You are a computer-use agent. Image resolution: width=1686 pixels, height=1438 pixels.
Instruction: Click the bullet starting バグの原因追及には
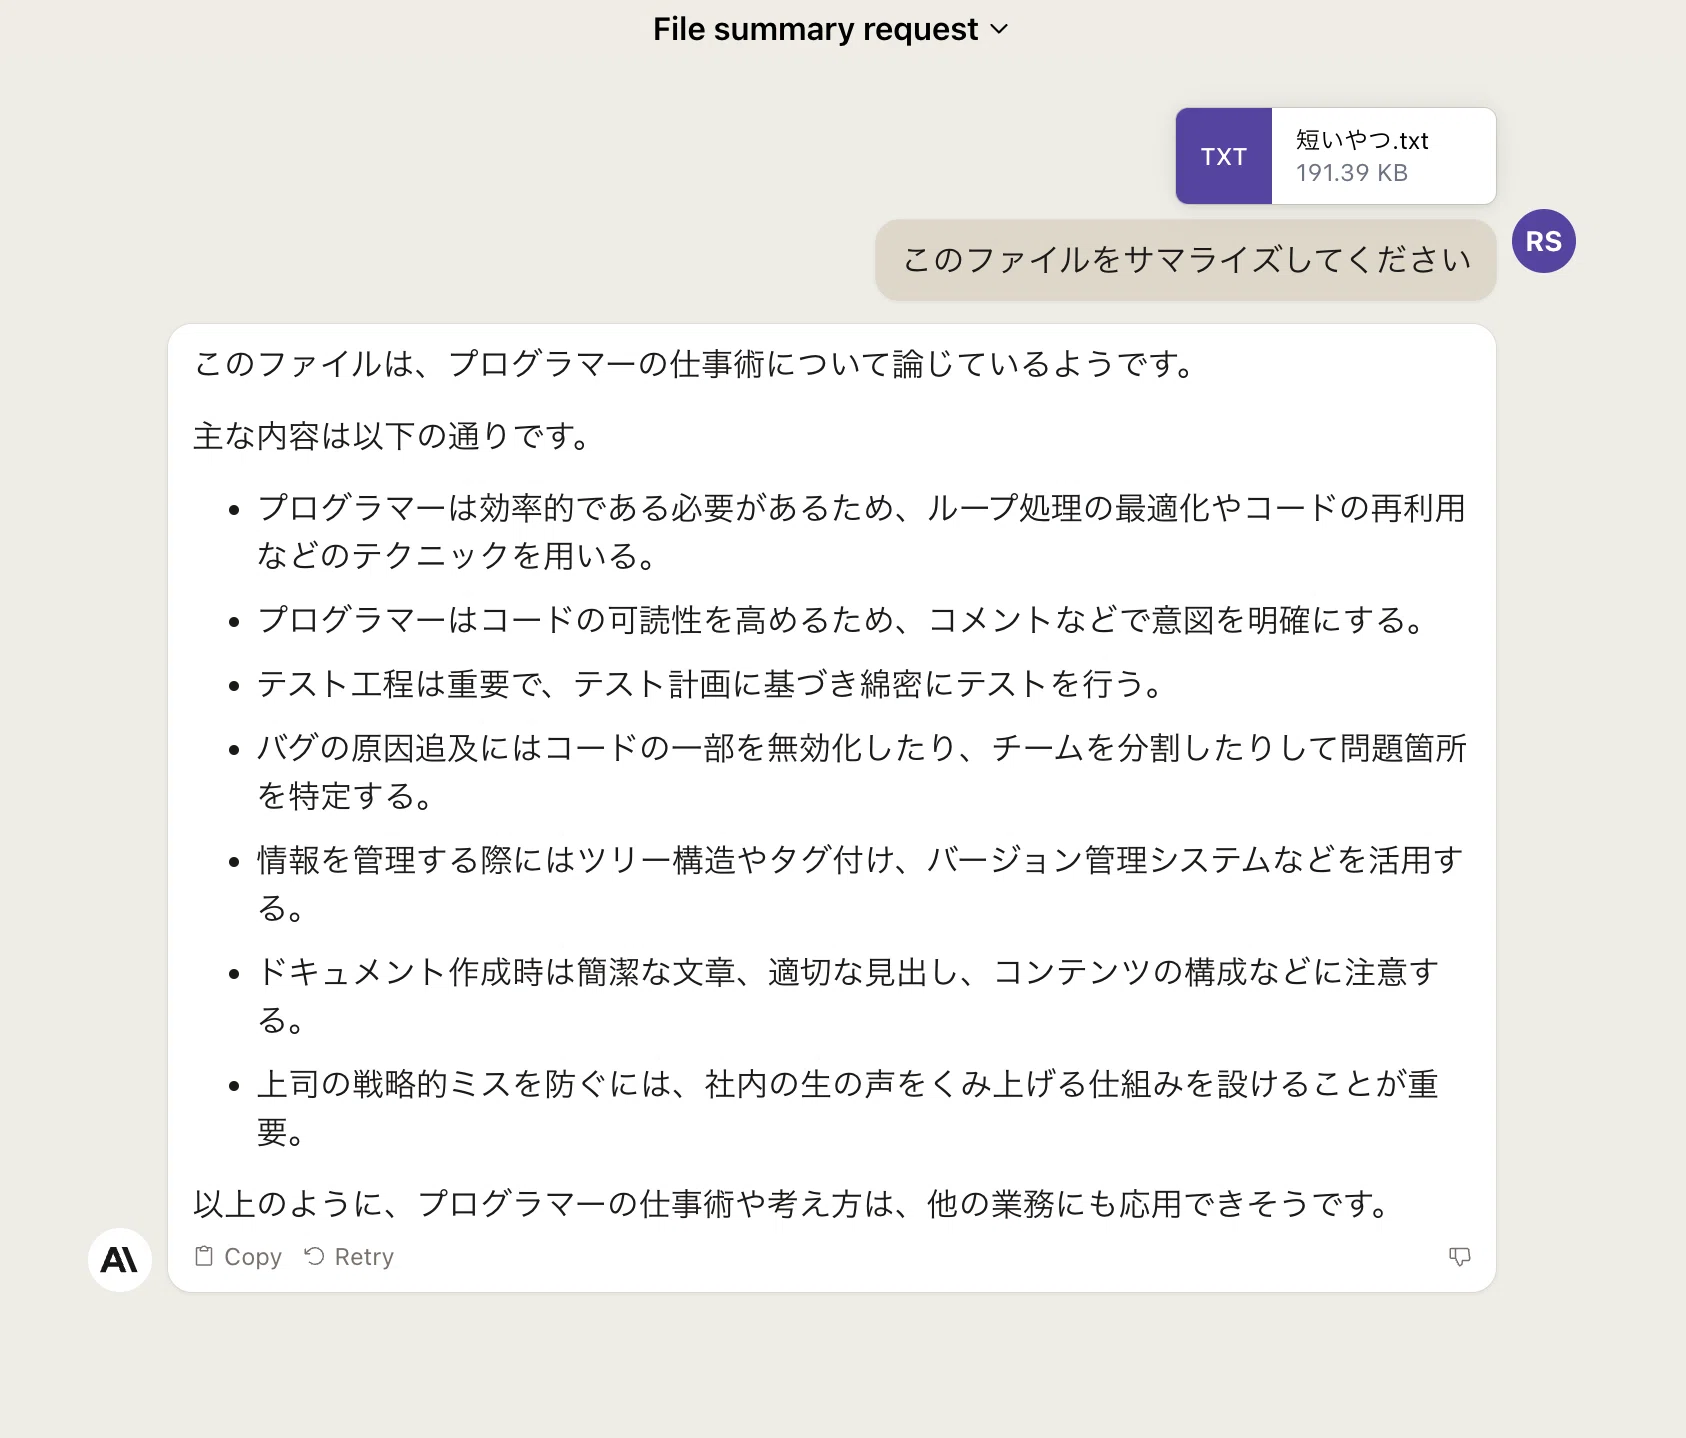[x=862, y=772]
